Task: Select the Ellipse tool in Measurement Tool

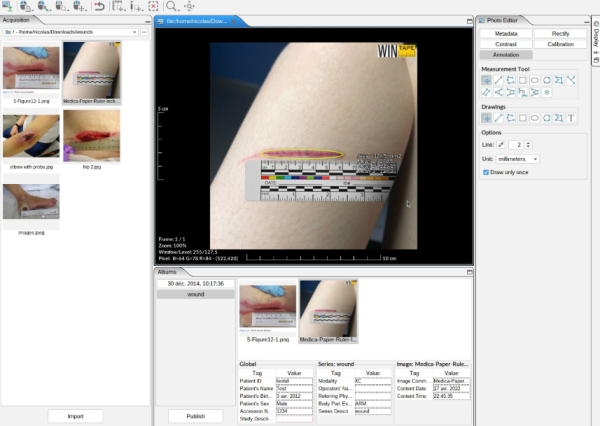Action: tap(535, 80)
